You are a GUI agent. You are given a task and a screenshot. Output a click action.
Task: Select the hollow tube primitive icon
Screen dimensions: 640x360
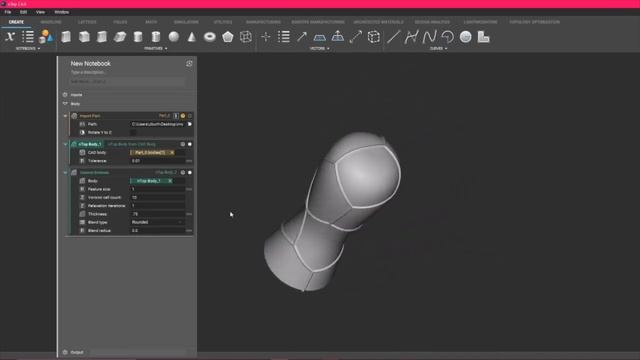click(x=156, y=37)
